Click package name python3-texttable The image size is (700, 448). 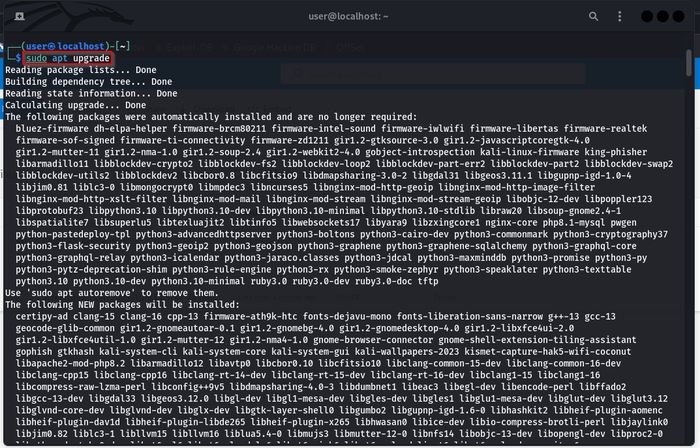tap(587, 270)
